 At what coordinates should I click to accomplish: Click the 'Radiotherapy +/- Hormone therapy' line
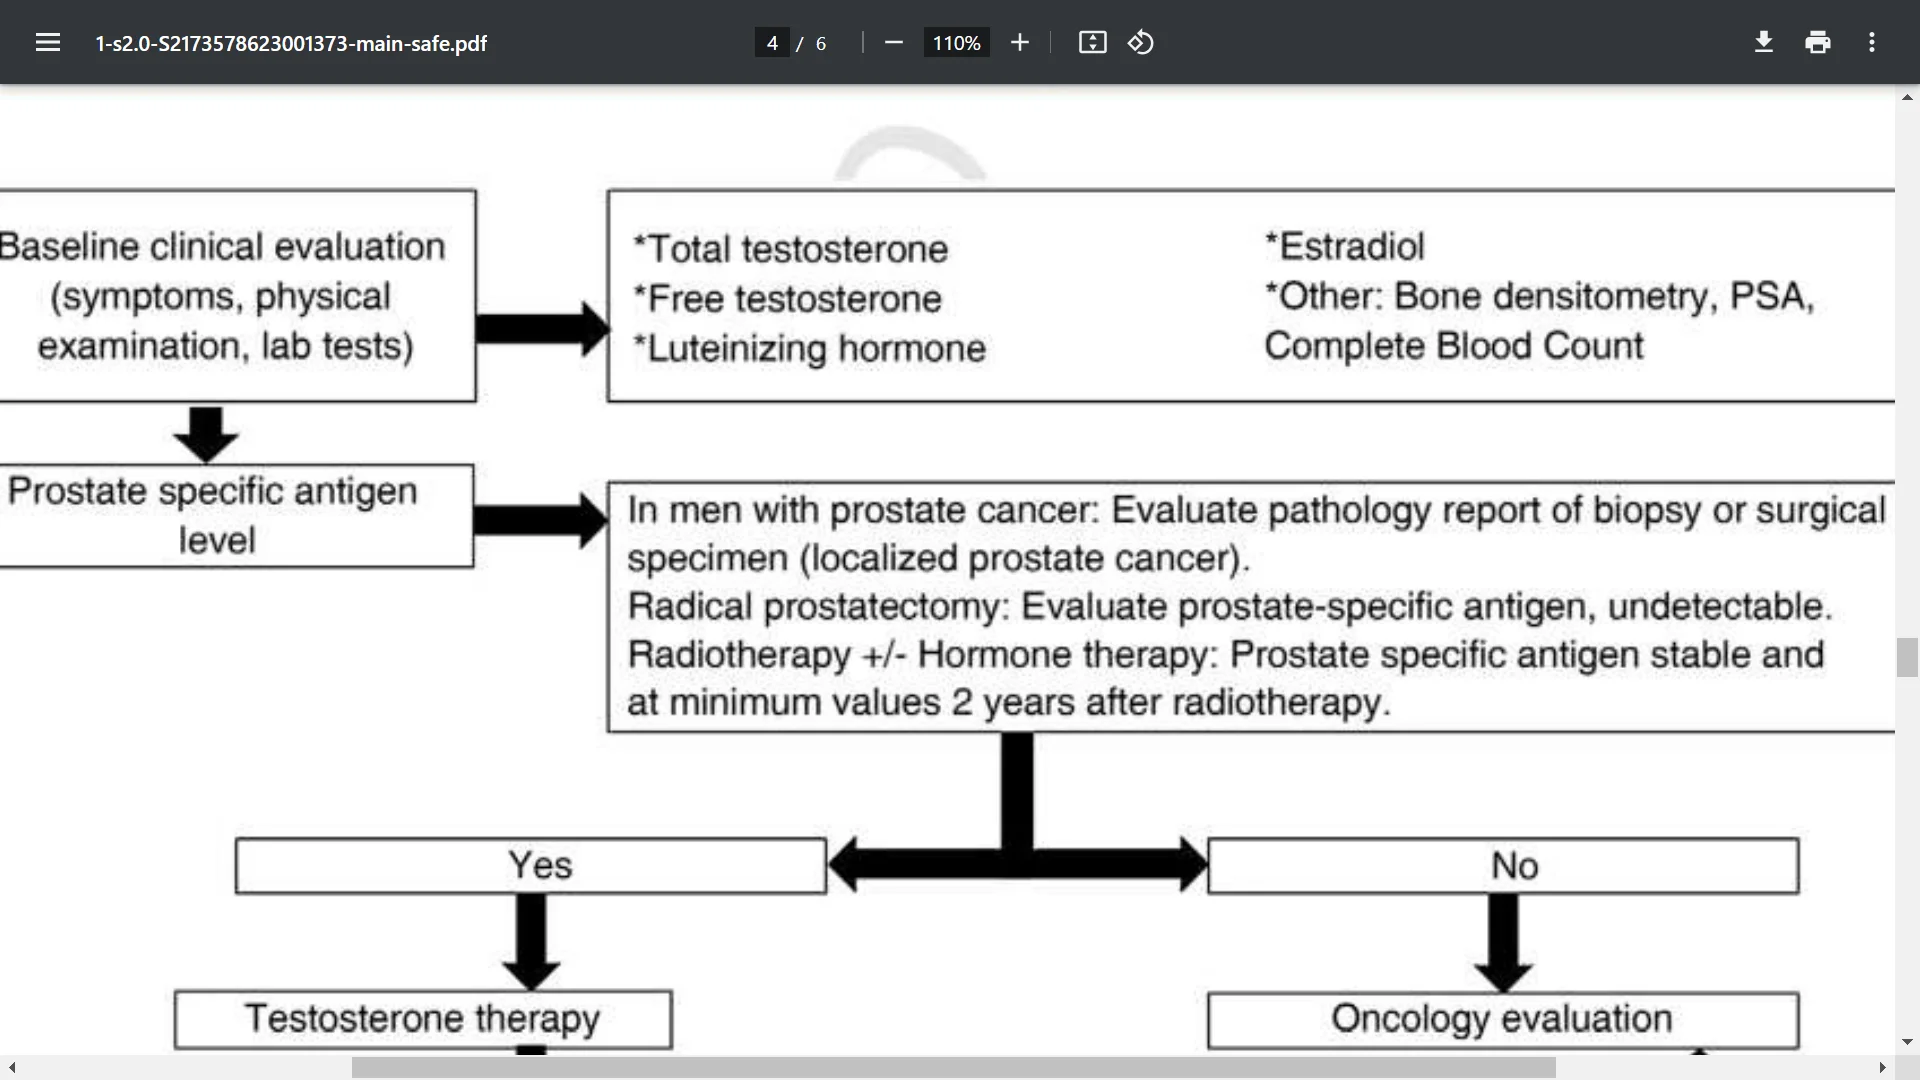1226,654
